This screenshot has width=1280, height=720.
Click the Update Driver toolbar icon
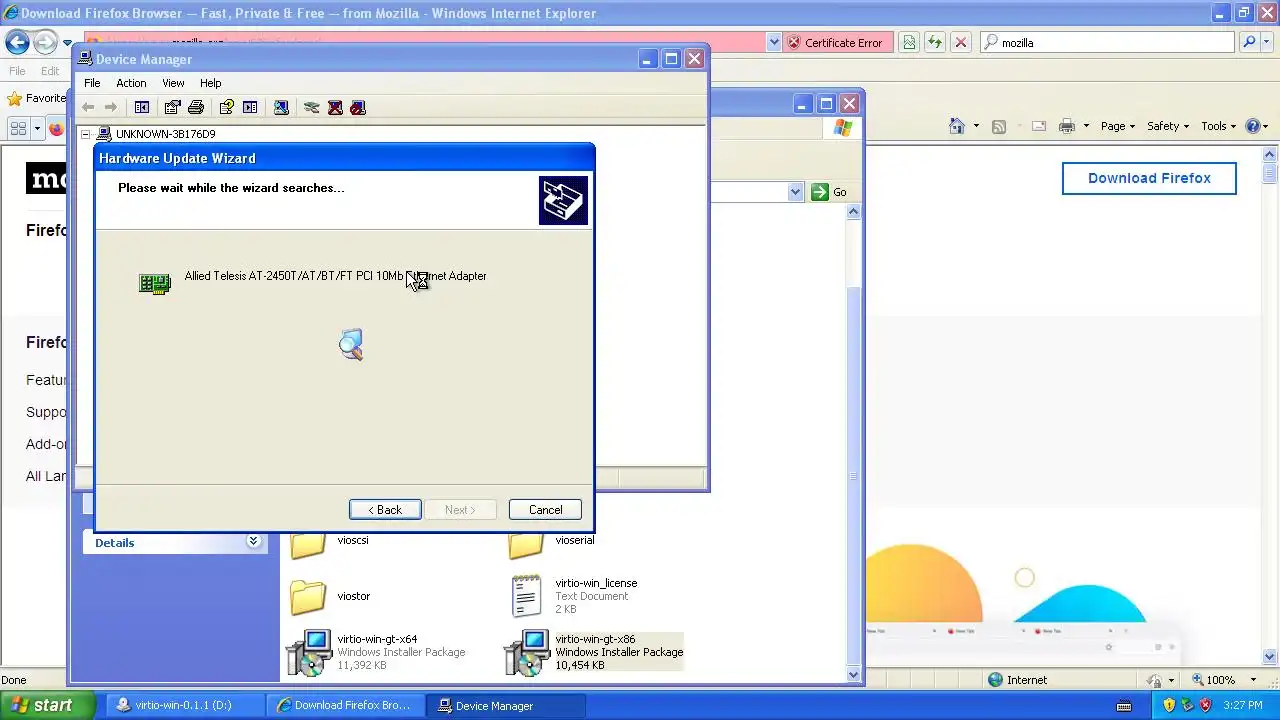pyautogui.click(x=311, y=107)
